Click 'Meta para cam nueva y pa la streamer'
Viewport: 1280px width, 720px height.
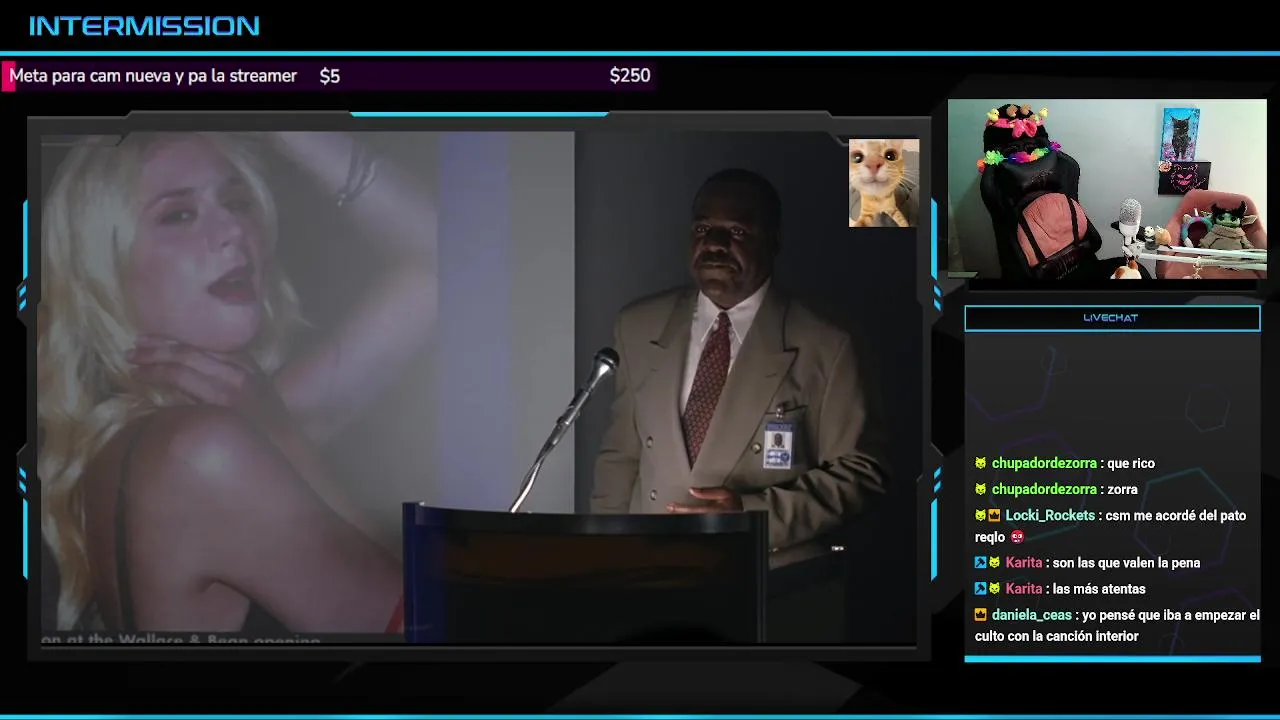point(153,76)
